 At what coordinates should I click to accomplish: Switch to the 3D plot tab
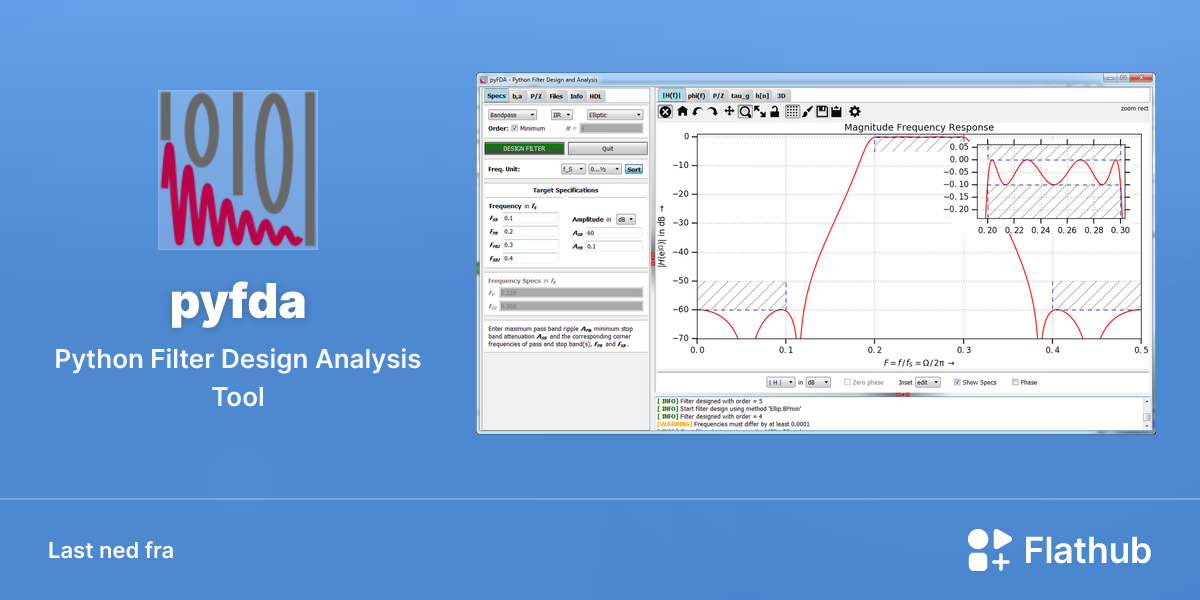click(x=782, y=95)
